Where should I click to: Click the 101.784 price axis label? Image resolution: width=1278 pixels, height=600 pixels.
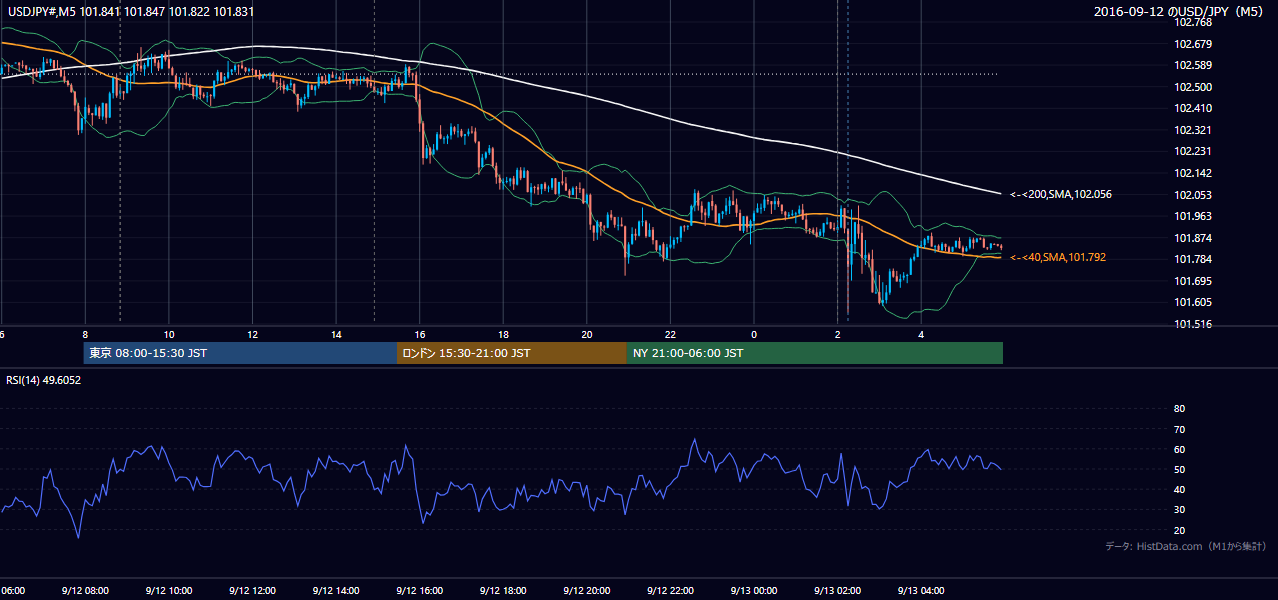pos(1193,259)
